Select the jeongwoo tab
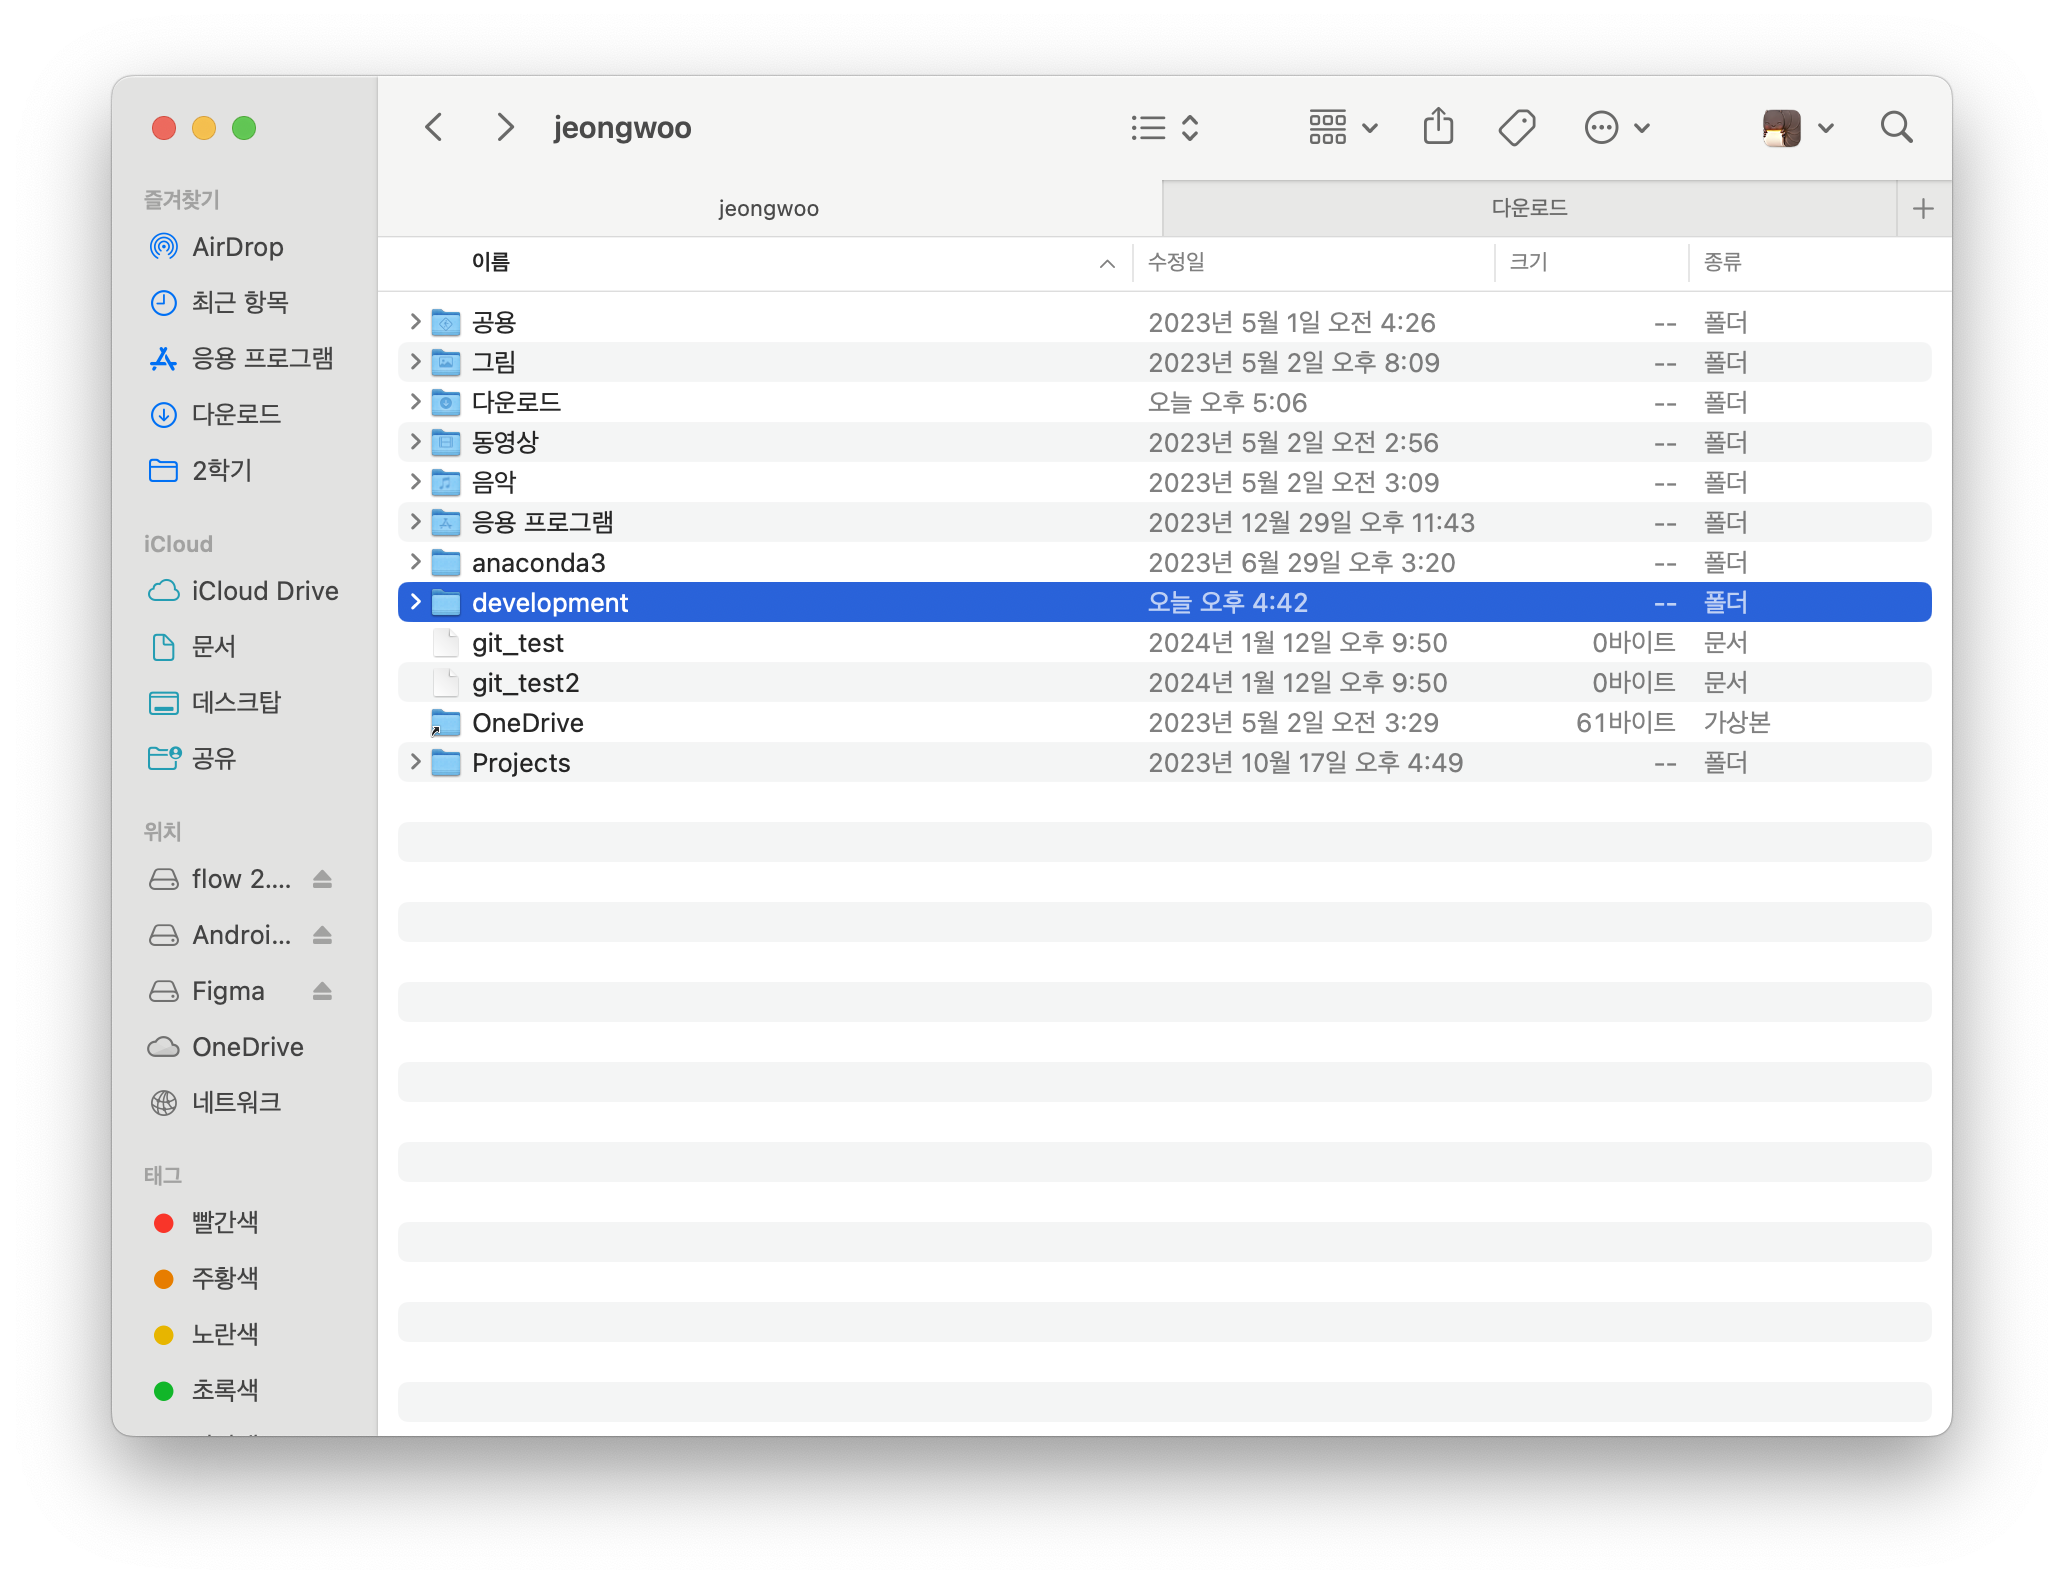The height and width of the screenshot is (1584, 2064). 768,209
